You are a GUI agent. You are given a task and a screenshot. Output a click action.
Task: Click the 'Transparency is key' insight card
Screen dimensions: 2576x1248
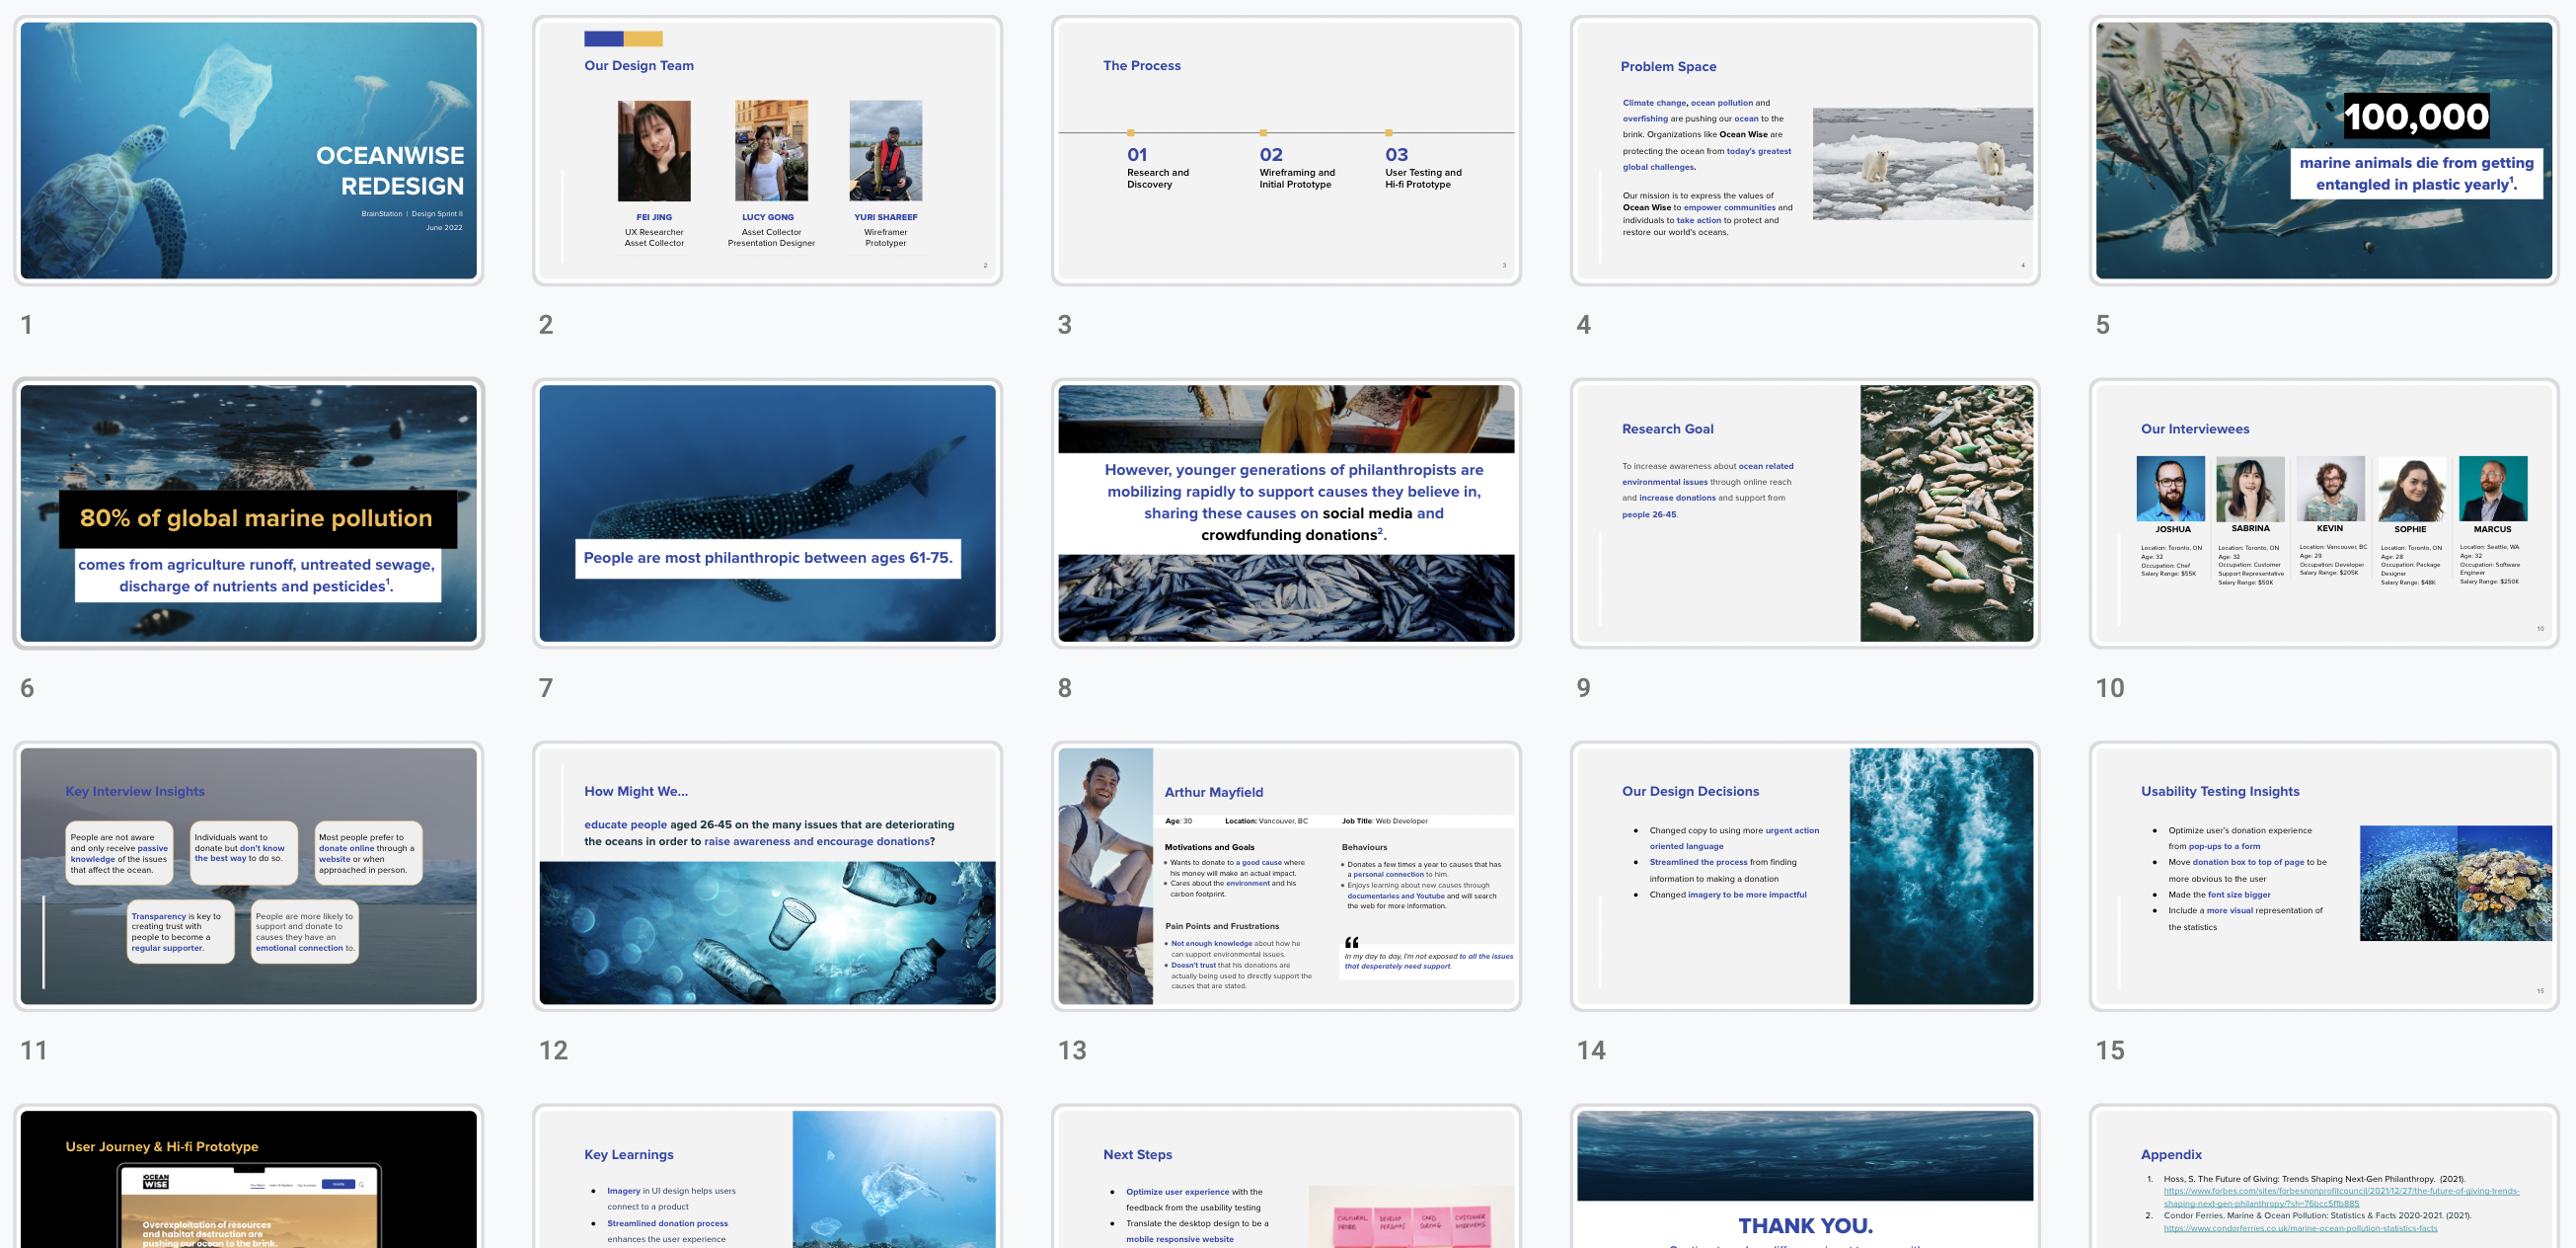(181, 932)
